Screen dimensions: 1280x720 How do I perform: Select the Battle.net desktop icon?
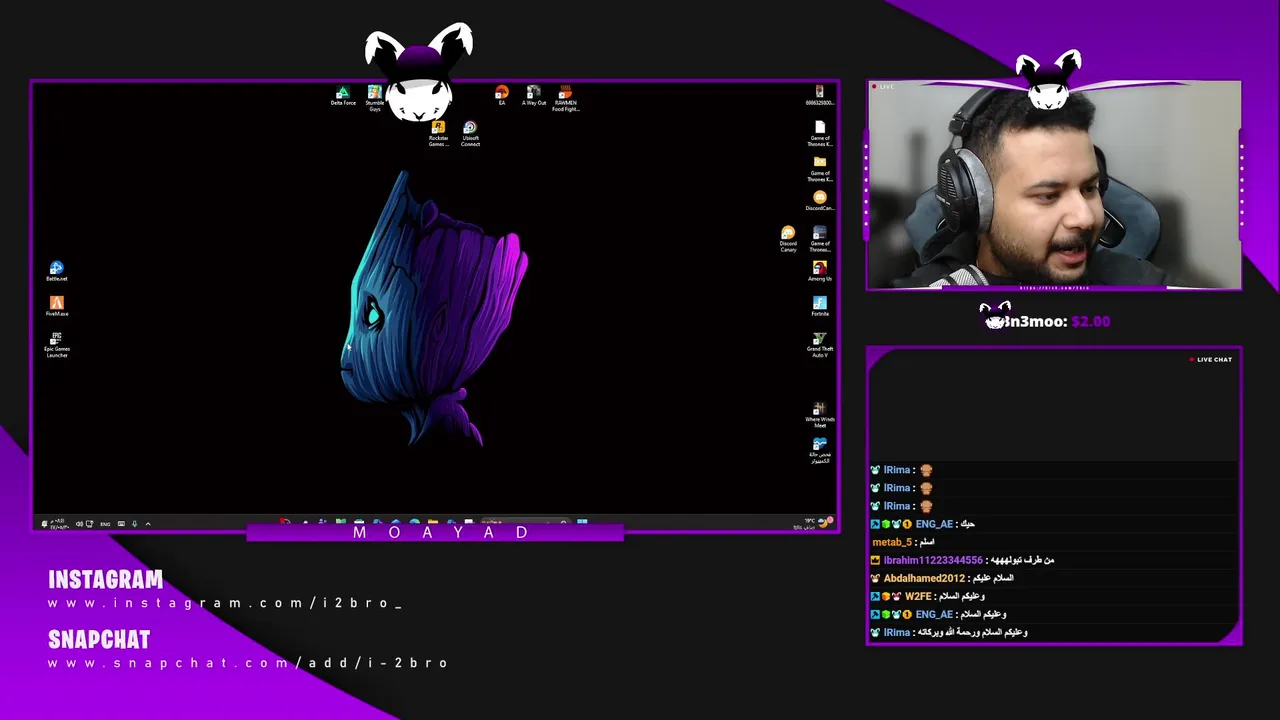56,272
